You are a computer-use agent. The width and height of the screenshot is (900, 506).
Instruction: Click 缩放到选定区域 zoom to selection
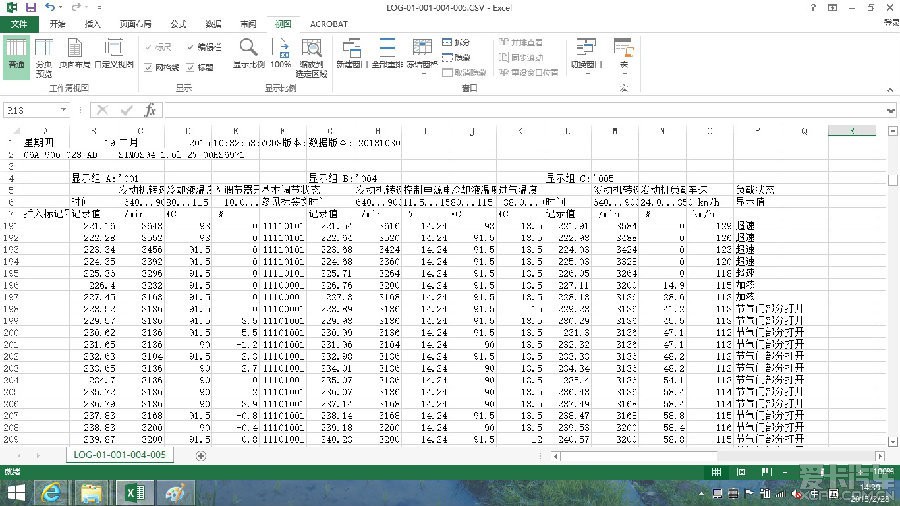311,57
